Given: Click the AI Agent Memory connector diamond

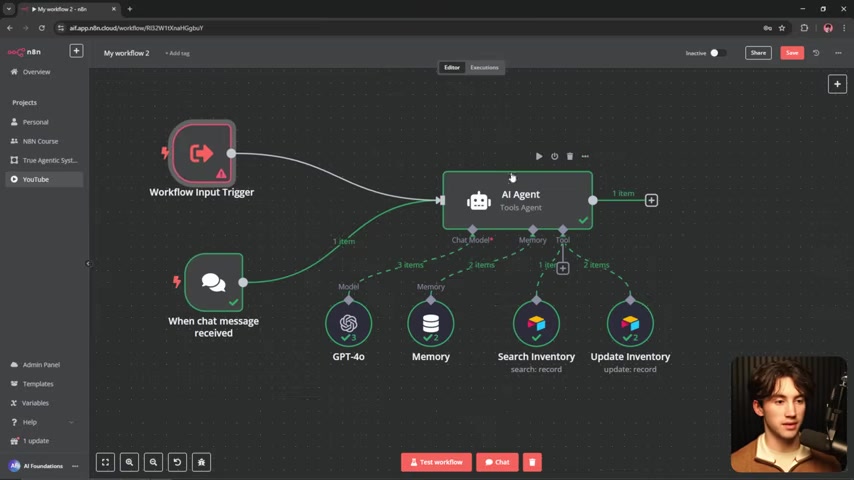Looking at the screenshot, I should (x=533, y=229).
